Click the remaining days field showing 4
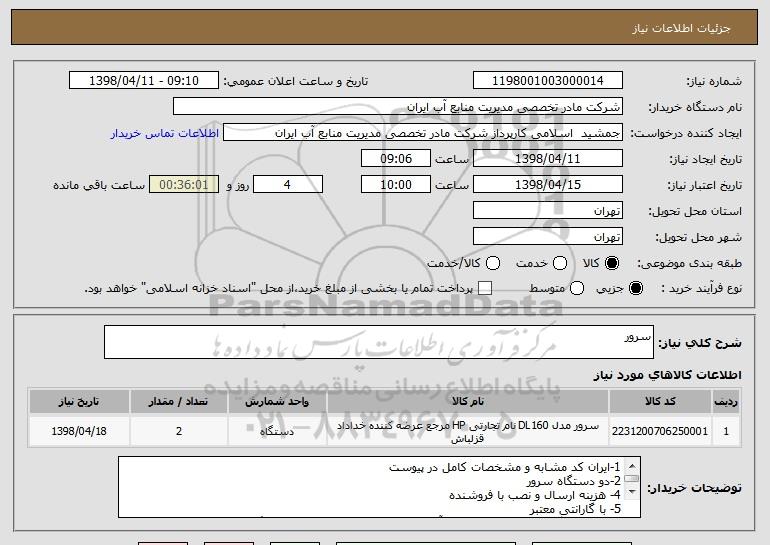770x545 pixels. [288, 185]
